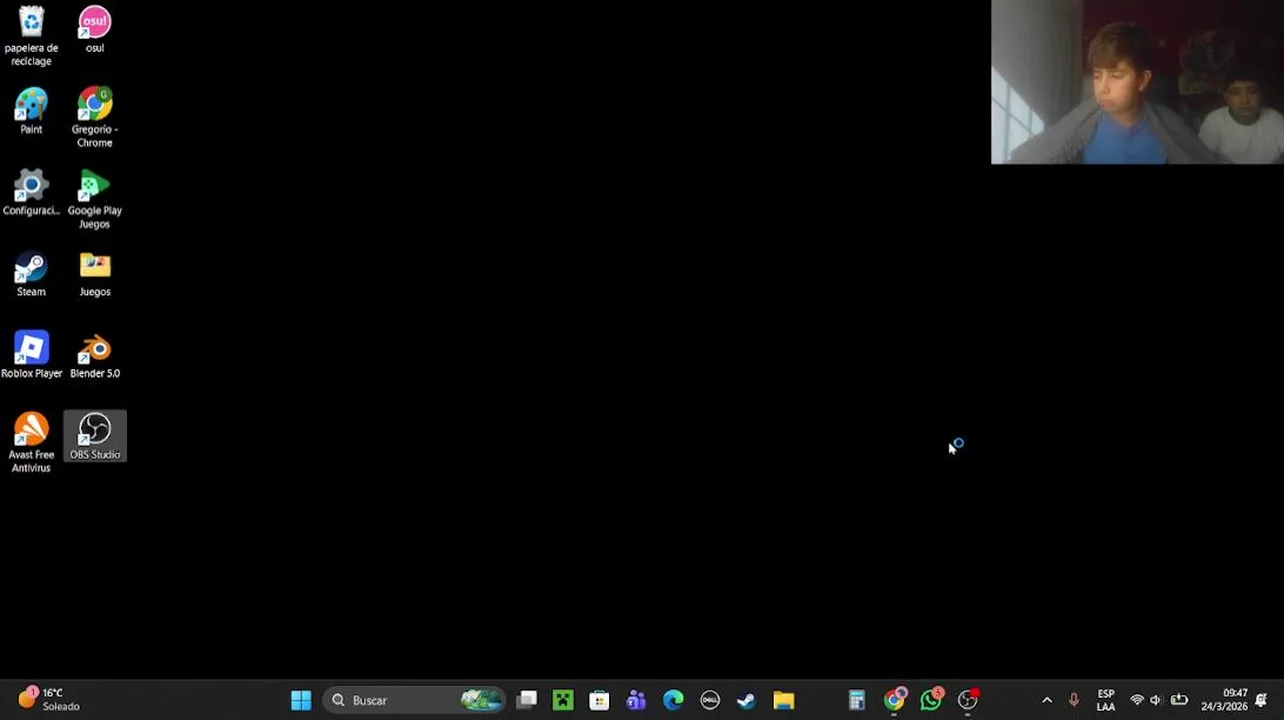Open File Explorer from the taskbar

tap(783, 700)
